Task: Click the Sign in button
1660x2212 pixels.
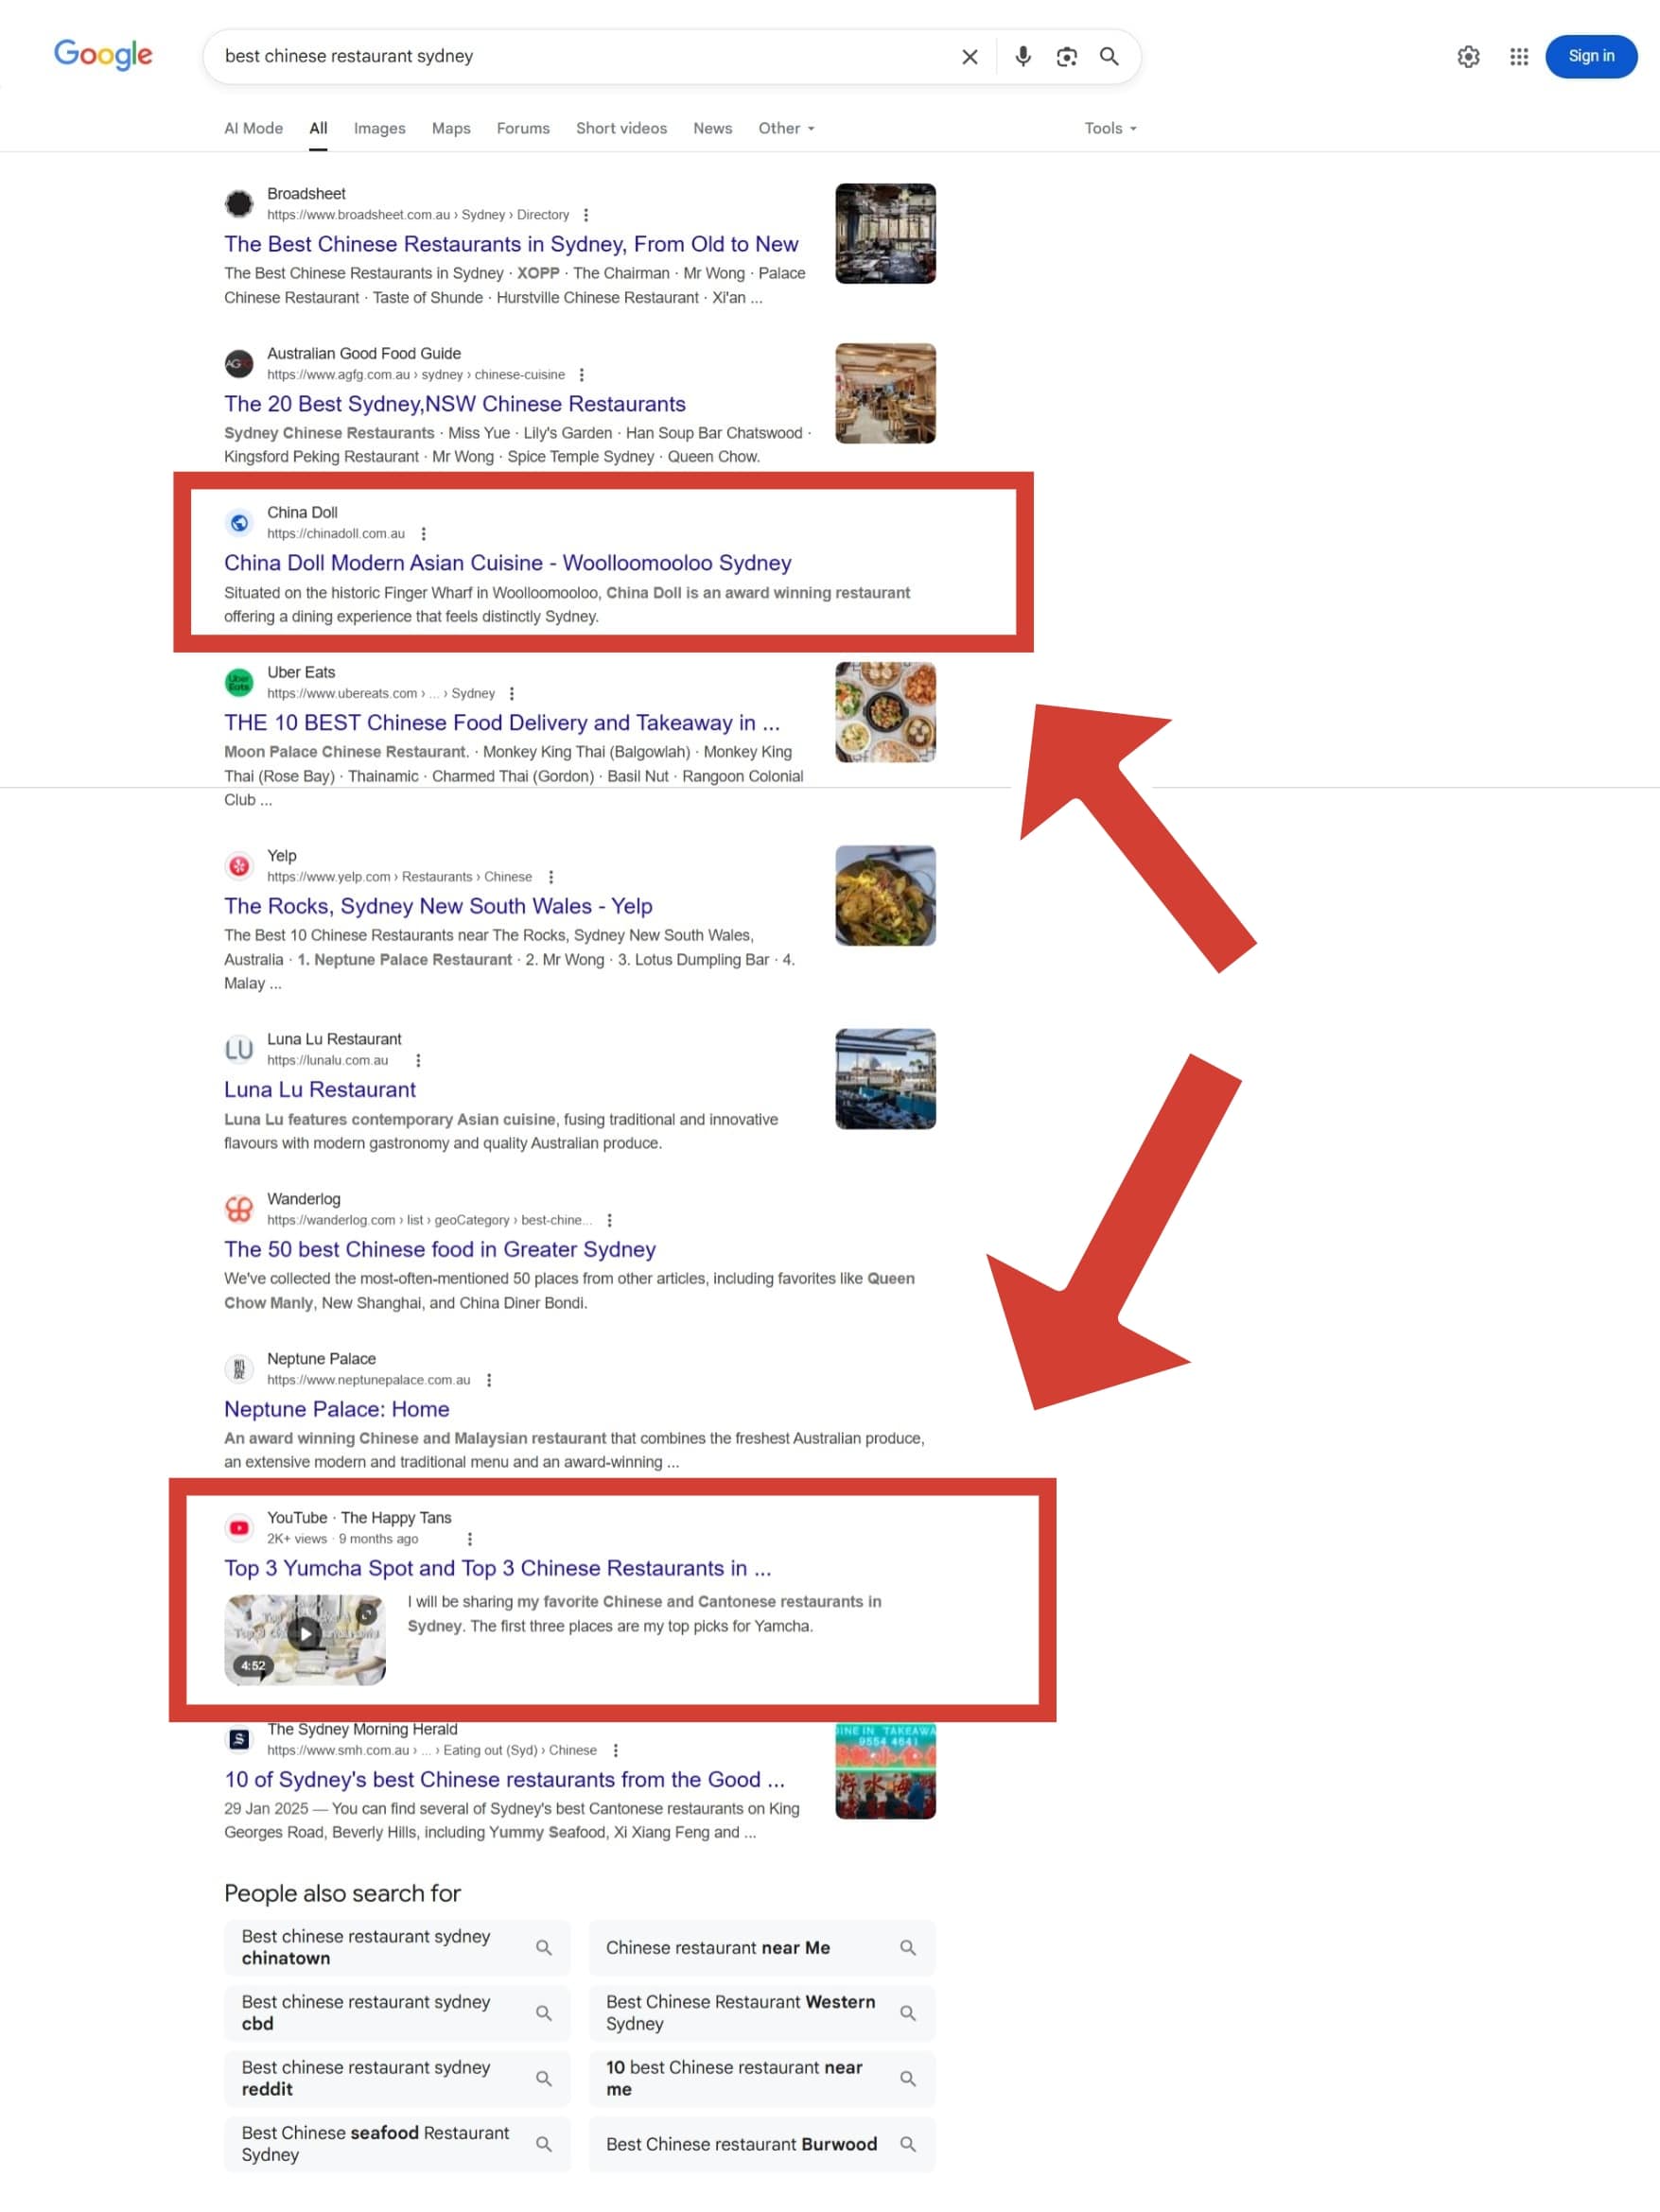Action: pyautogui.click(x=1590, y=56)
